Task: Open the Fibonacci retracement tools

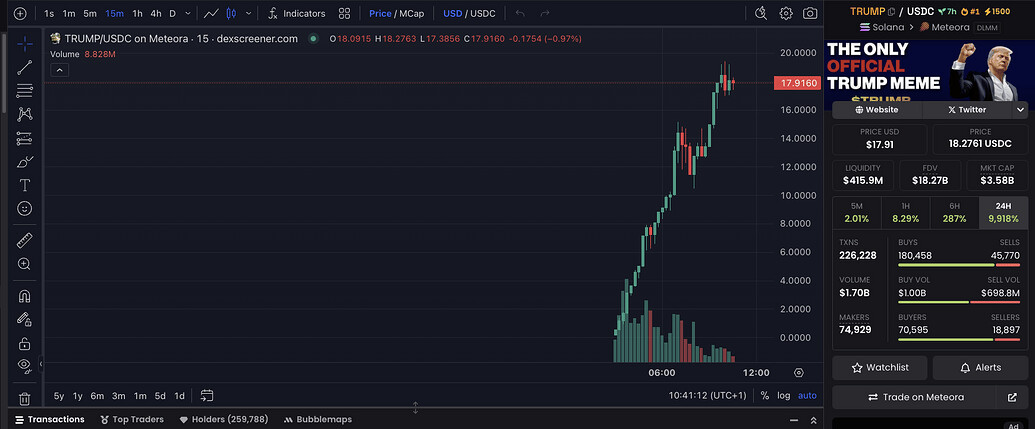Action: [24, 90]
